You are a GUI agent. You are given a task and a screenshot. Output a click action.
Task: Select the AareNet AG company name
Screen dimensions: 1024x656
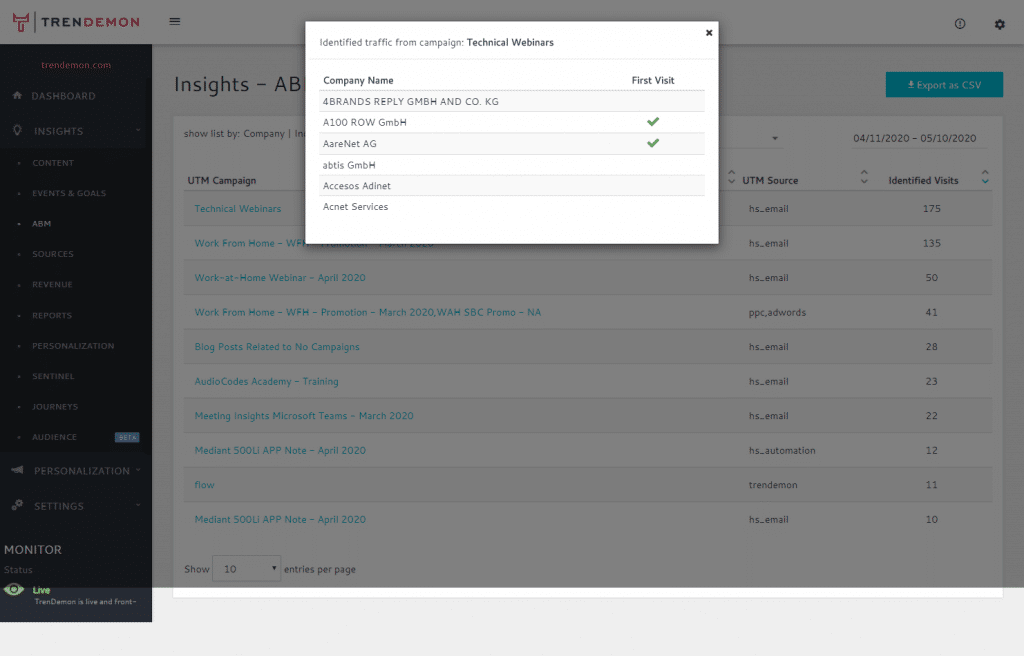[349, 144]
